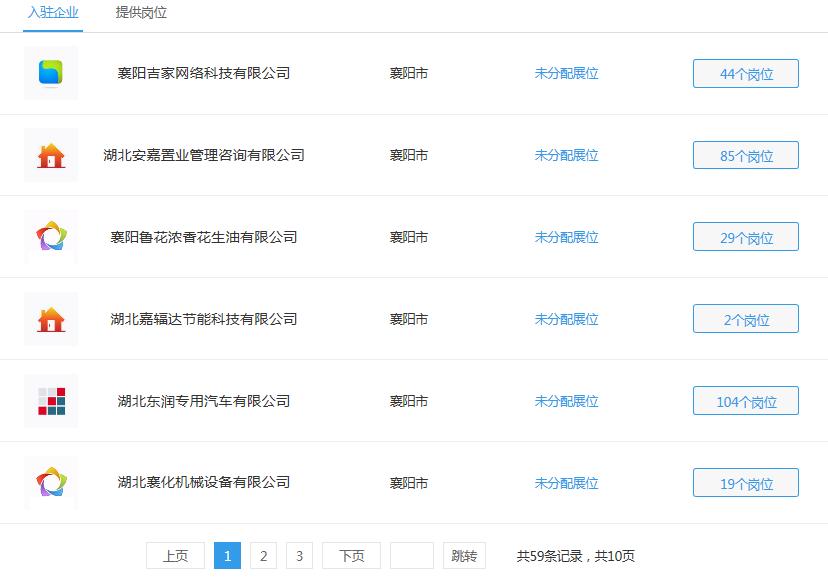Click the 襄阳吉家网络科技 company logo icon

(51, 73)
